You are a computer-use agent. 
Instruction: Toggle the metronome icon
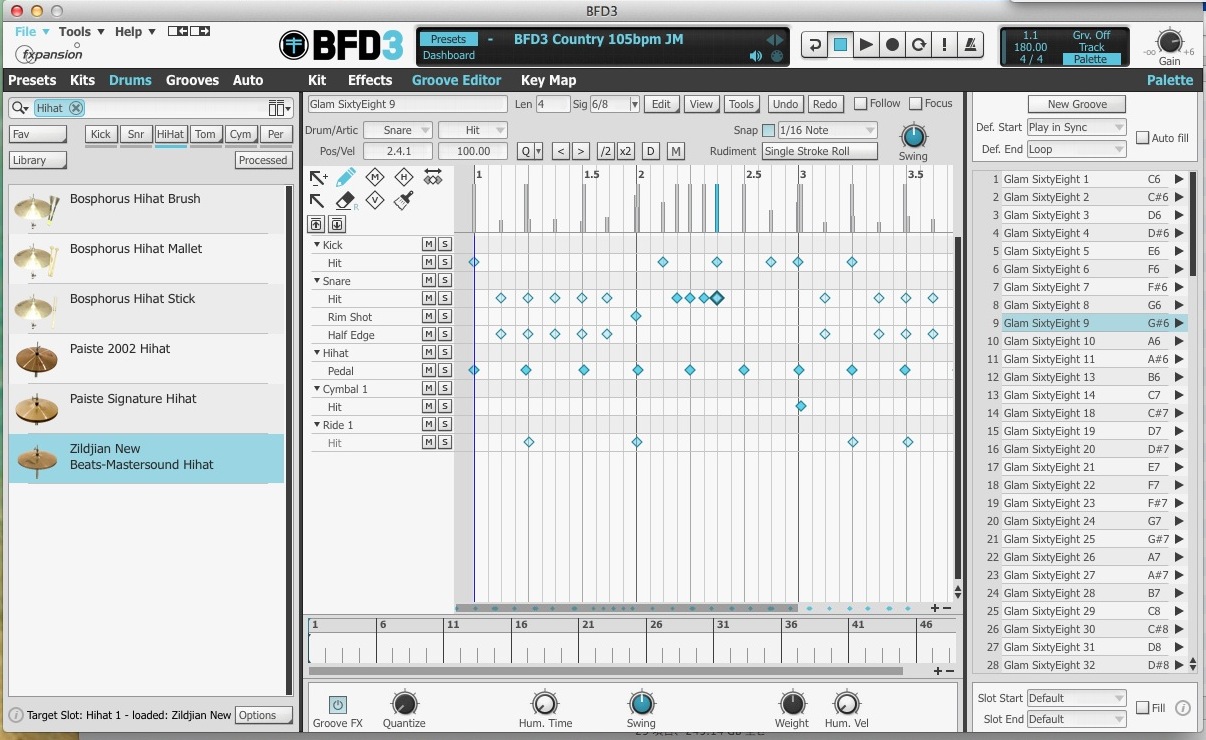pyautogui.click(x=969, y=45)
